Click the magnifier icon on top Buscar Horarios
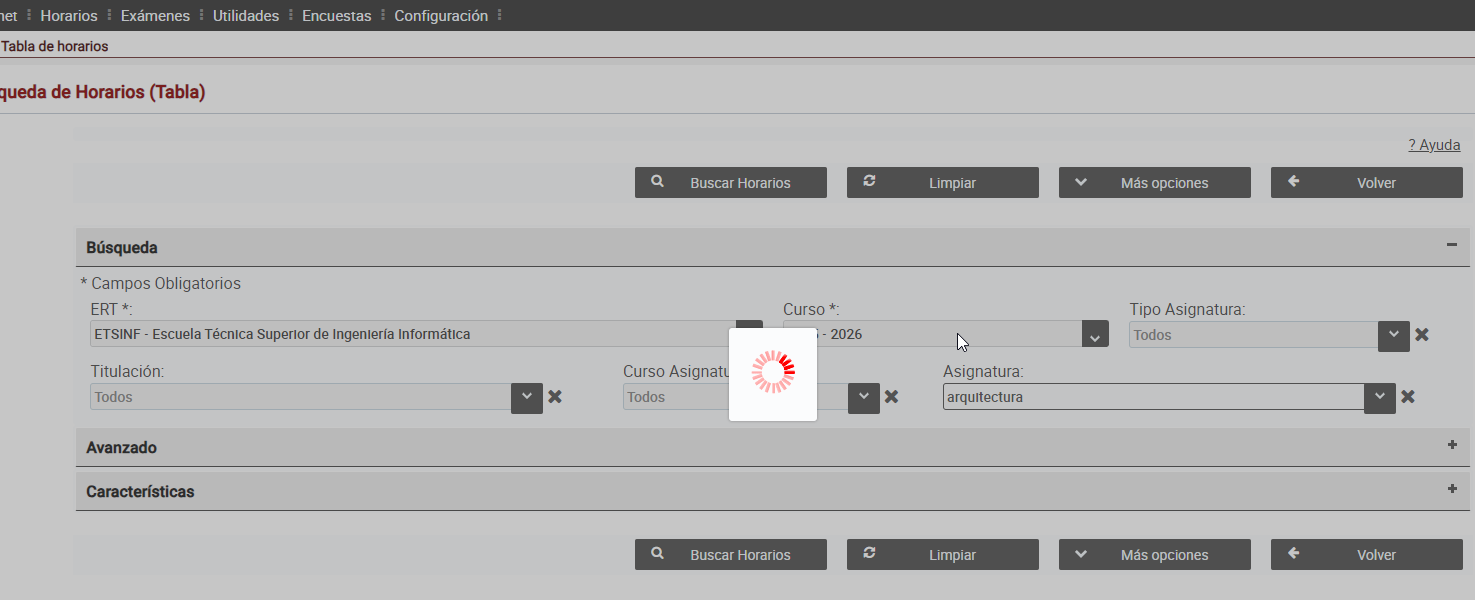The height and width of the screenshot is (600, 1475). 657,182
